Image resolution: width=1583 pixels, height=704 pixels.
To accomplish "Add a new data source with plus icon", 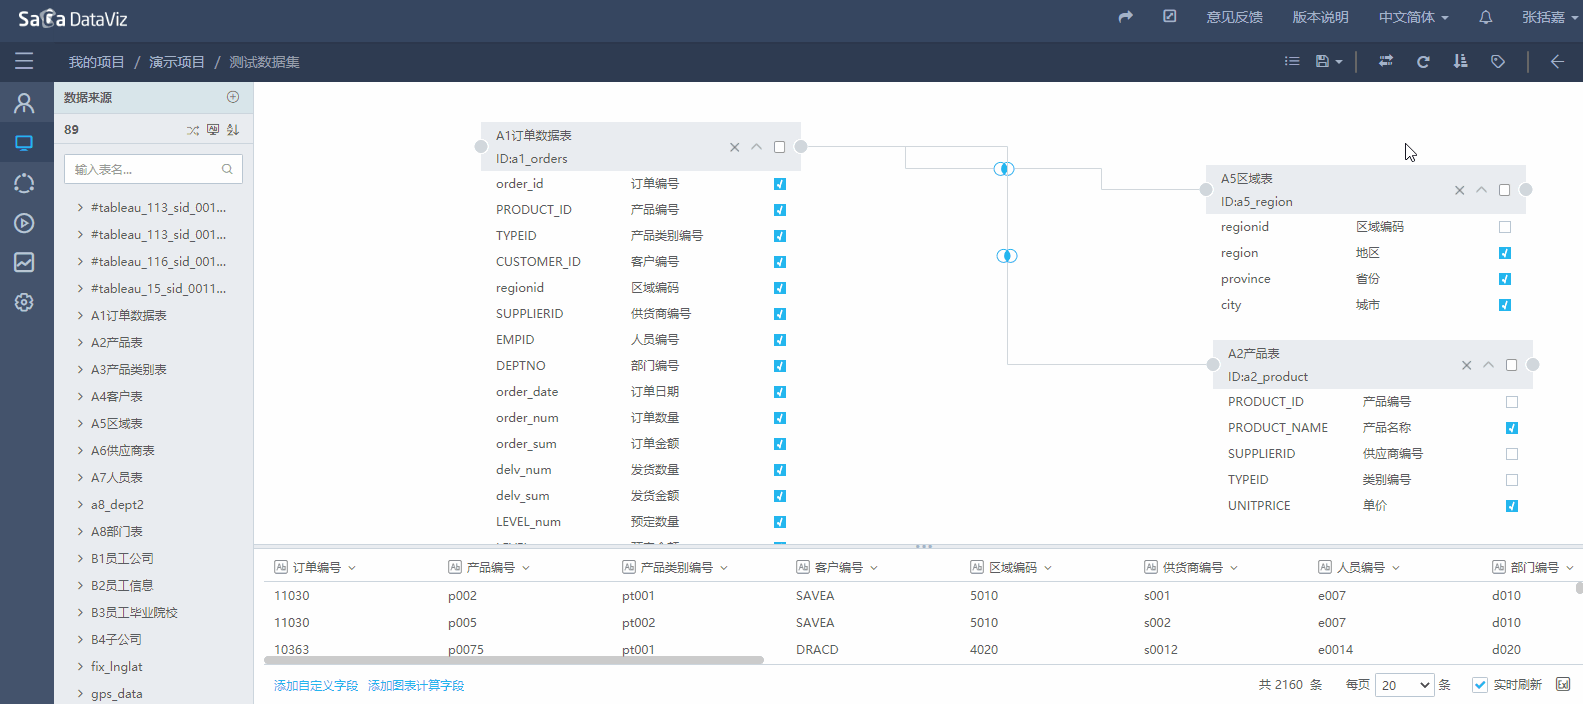I will 233,97.
